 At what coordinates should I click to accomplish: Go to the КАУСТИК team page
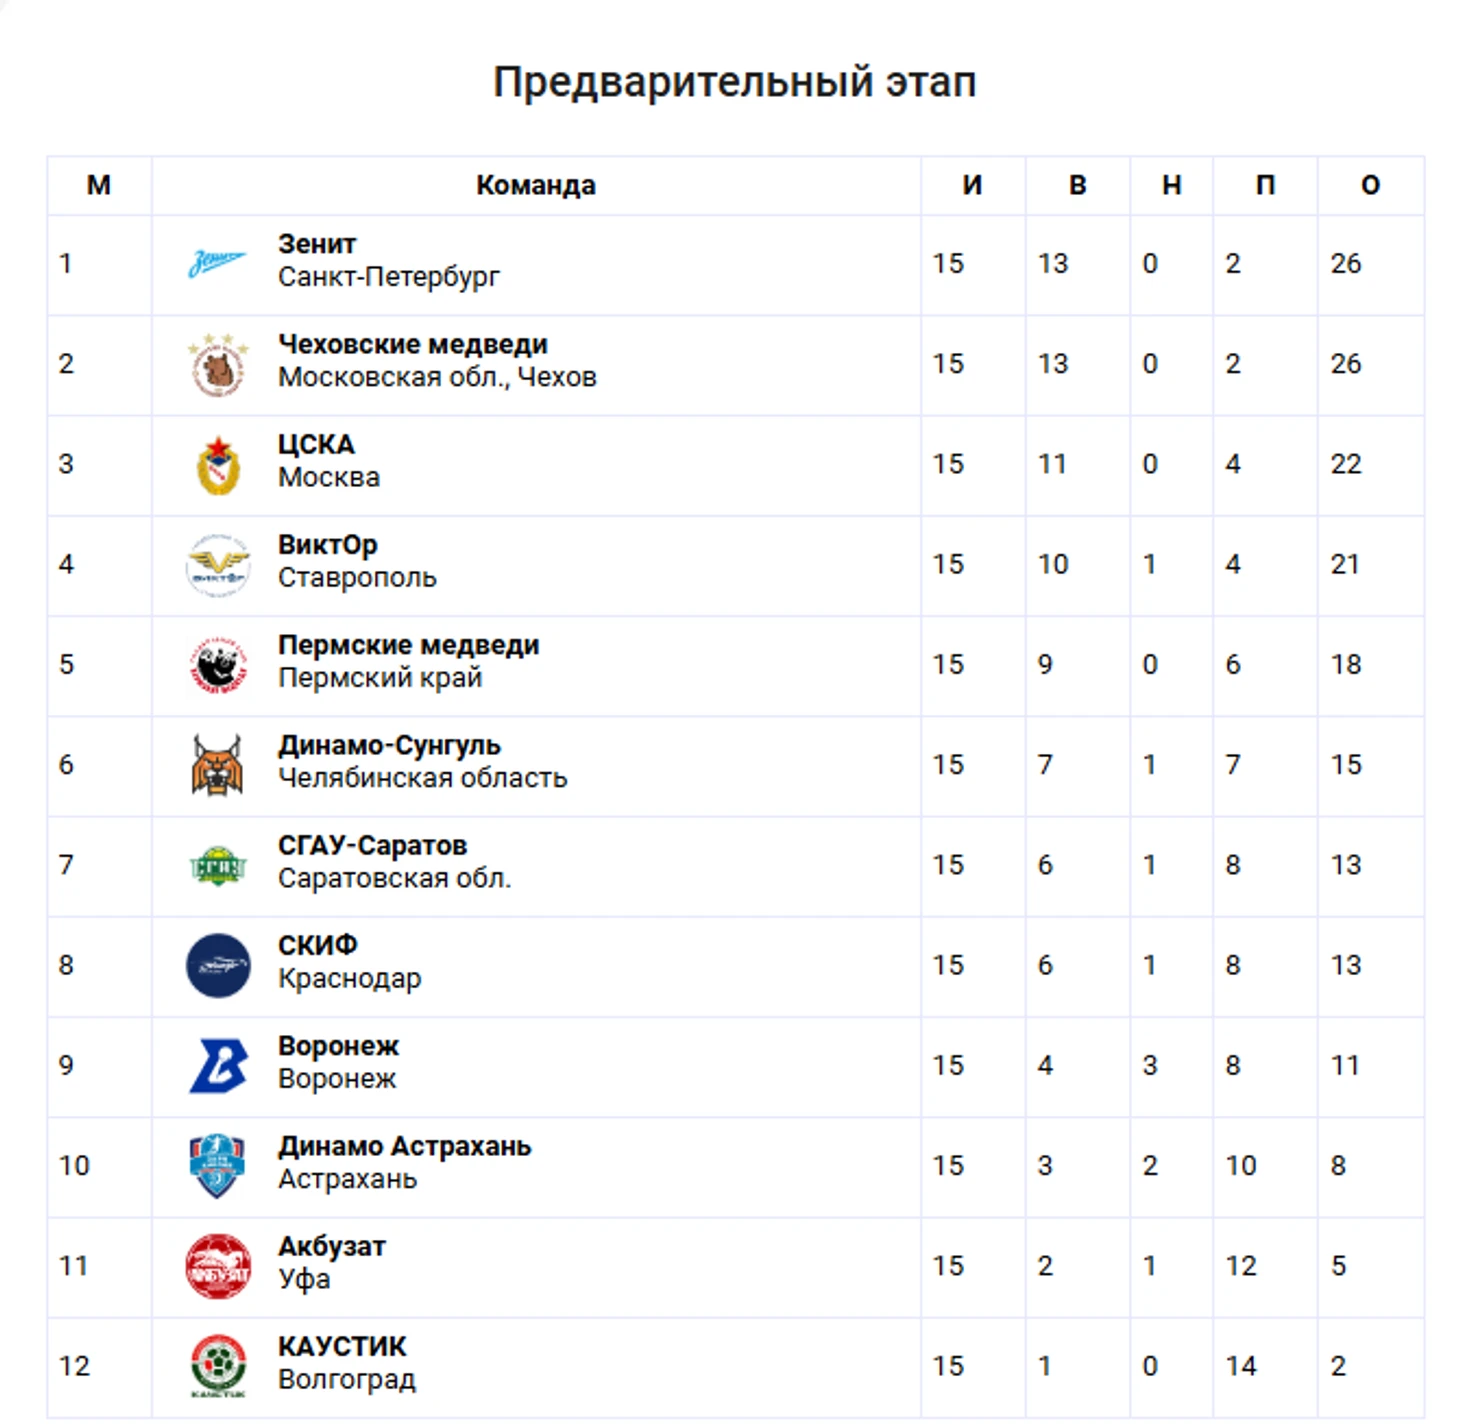pyautogui.click(x=342, y=1346)
